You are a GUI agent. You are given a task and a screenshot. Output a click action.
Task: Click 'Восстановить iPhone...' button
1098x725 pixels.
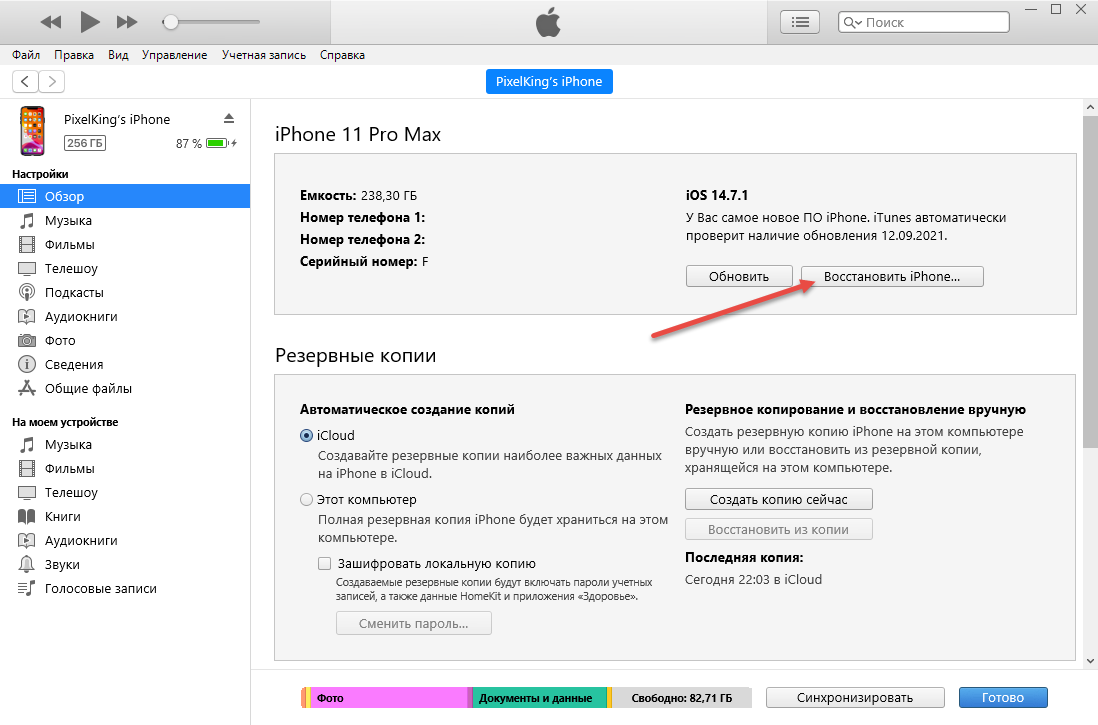click(x=891, y=276)
